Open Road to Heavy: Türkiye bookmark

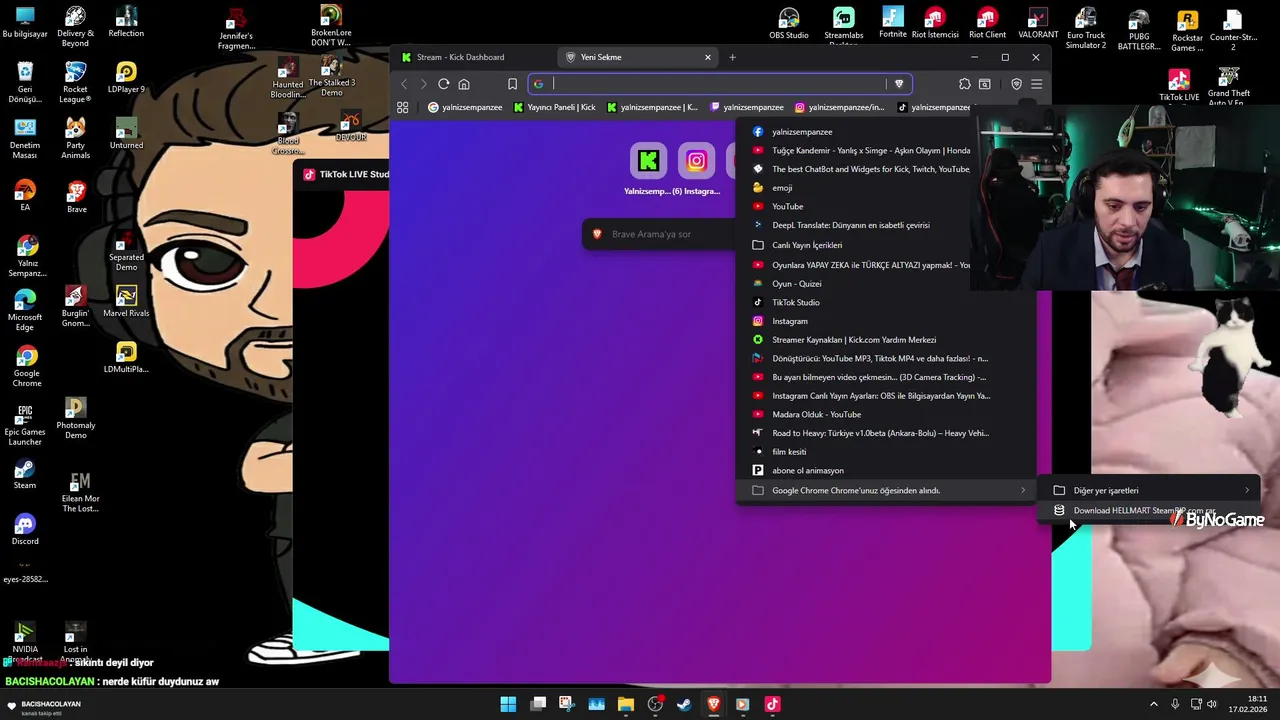pyautogui.click(x=885, y=433)
